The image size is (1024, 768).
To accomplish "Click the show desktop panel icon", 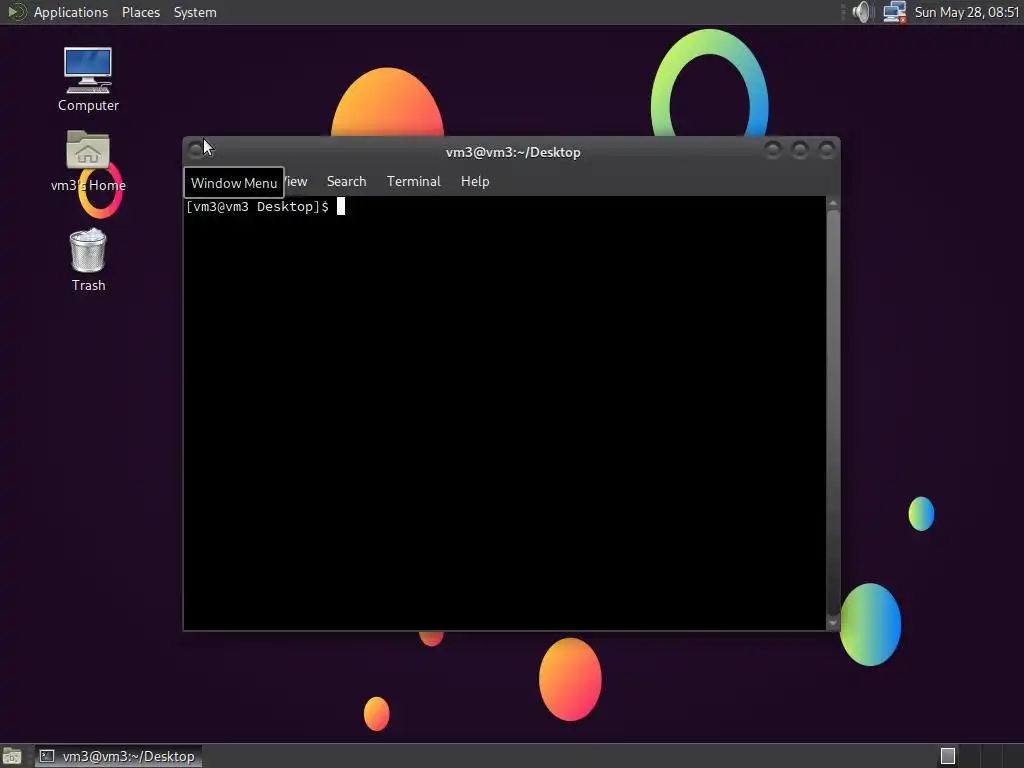I will [12, 756].
